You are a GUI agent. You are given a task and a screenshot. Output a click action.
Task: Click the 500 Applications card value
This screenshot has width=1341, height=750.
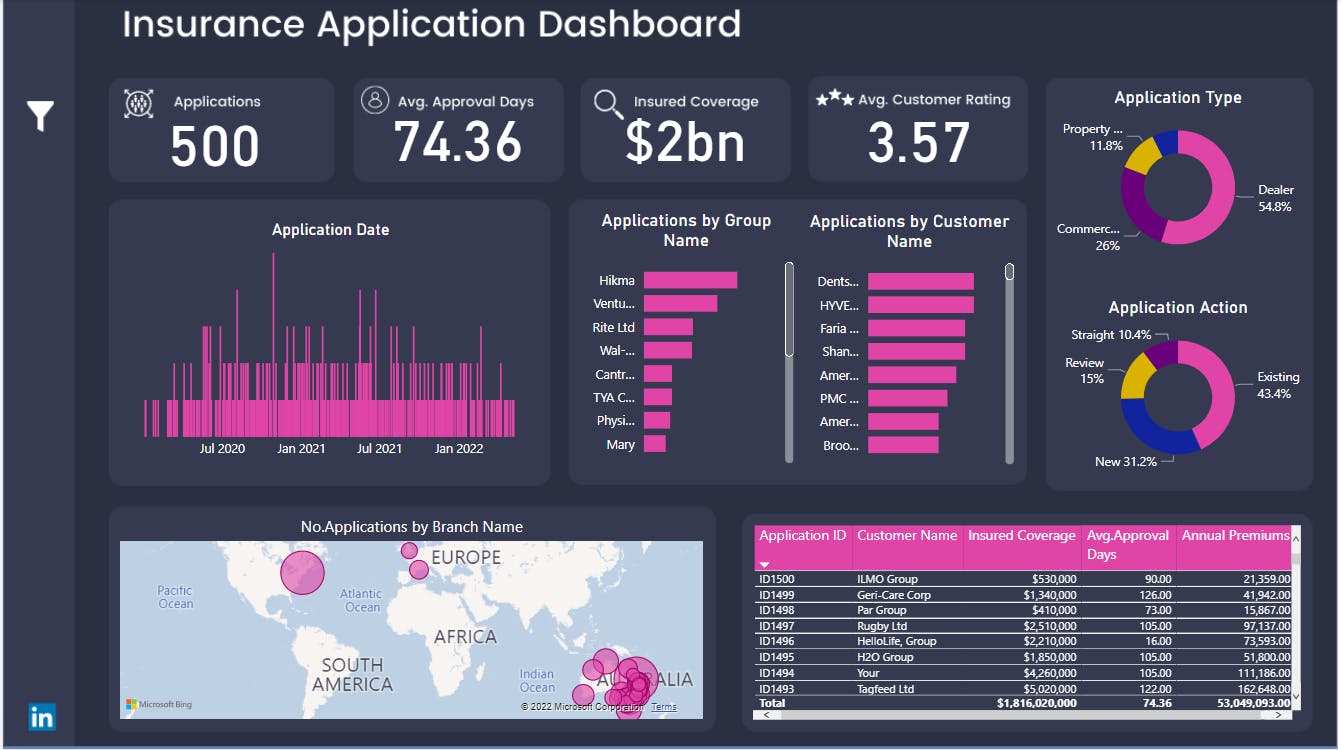pyautogui.click(x=215, y=146)
